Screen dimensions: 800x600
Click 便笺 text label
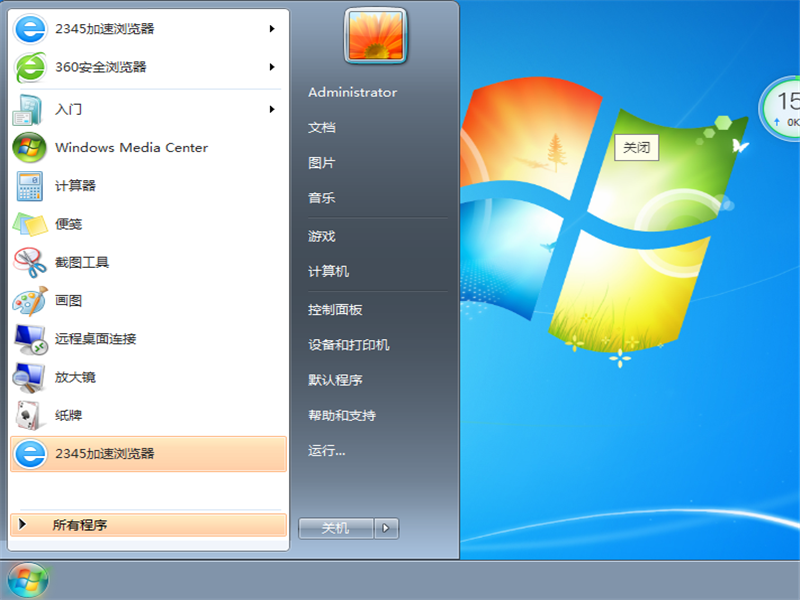[x=69, y=224]
